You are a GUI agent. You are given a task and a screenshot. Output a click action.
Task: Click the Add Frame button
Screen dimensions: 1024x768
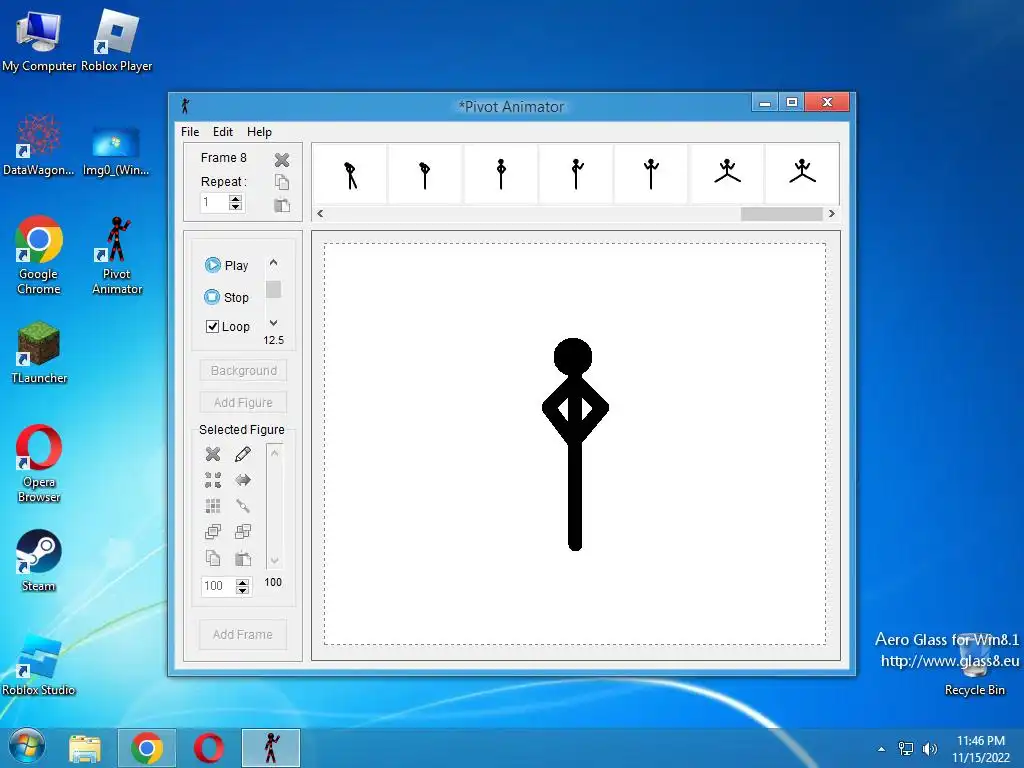[243, 634]
